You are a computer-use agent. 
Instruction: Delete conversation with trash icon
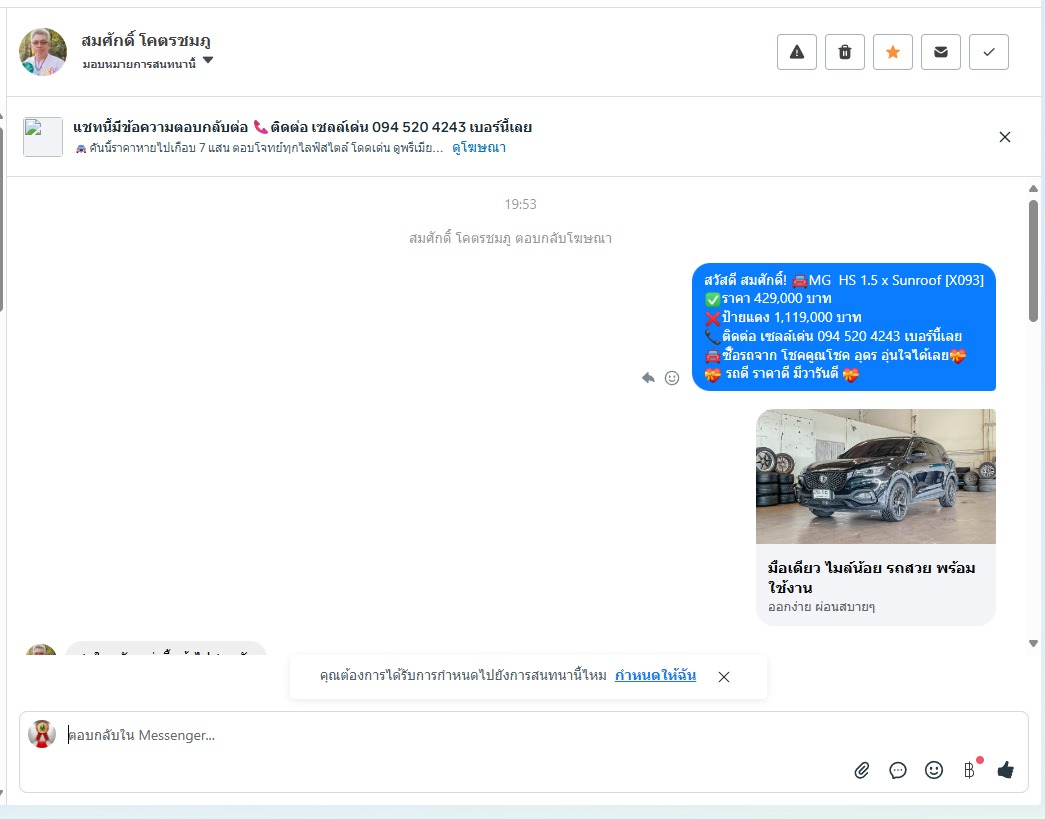click(844, 52)
